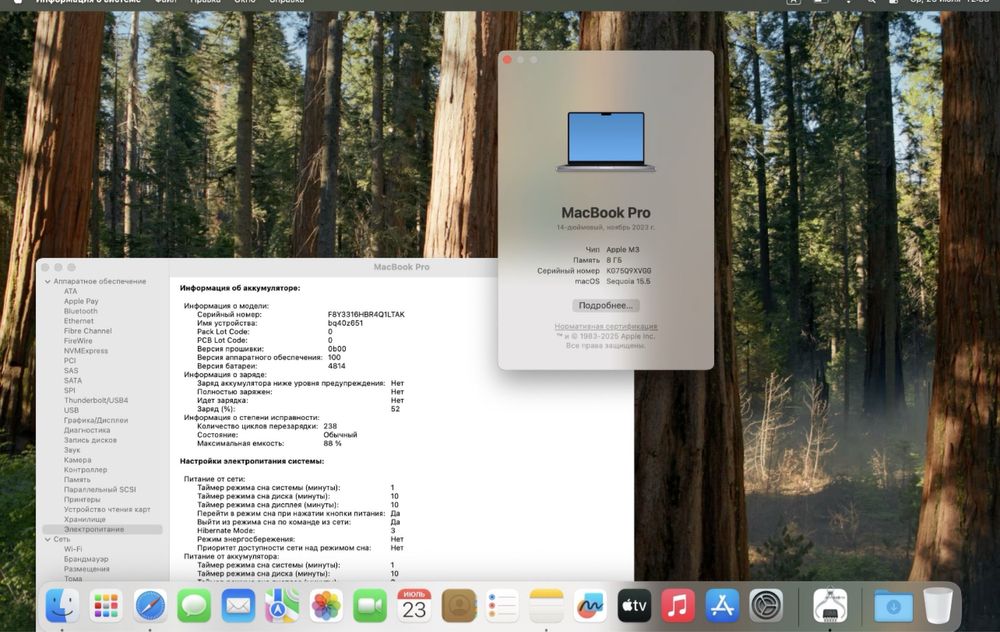Open the Apple TV app in the Dock
Screen dimensions: 1000x632
pyautogui.click(x=635, y=605)
